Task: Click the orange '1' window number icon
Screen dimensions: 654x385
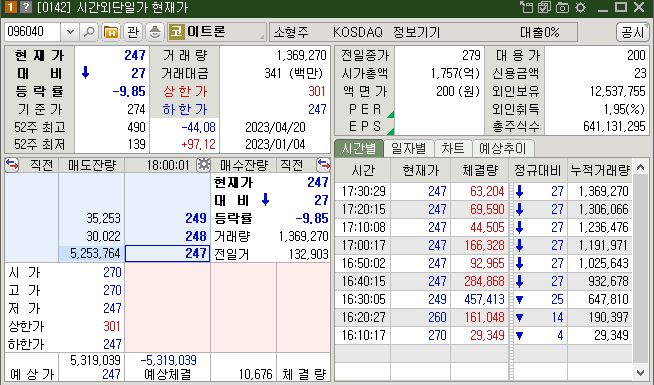Action: coord(10,7)
